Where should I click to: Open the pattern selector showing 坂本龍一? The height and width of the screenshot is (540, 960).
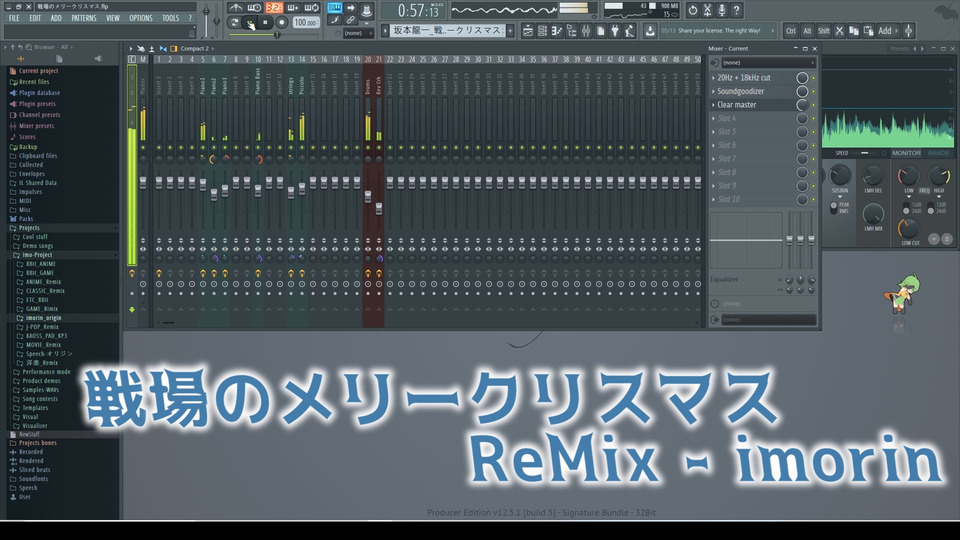tap(447, 30)
